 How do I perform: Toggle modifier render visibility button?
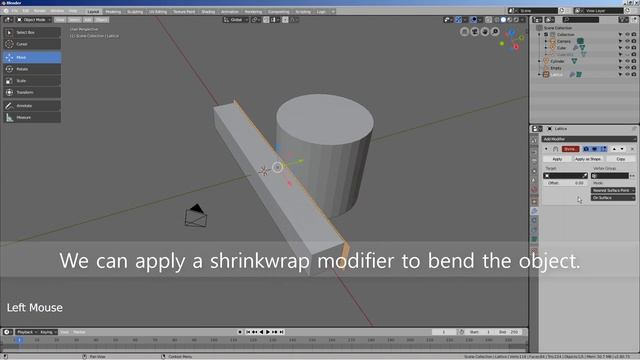point(586,149)
